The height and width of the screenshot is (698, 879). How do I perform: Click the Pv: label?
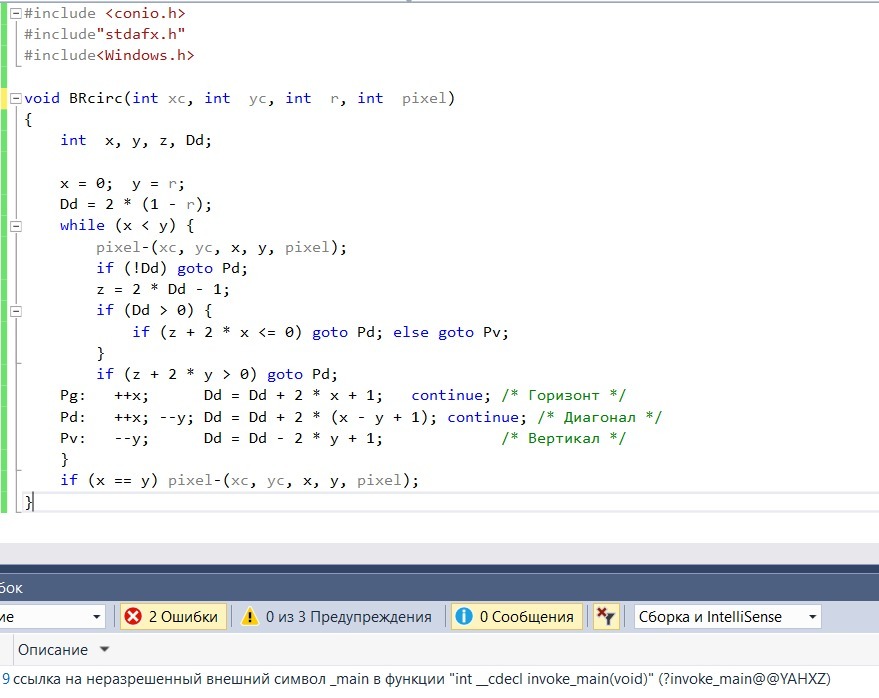[x=73, y=438]
